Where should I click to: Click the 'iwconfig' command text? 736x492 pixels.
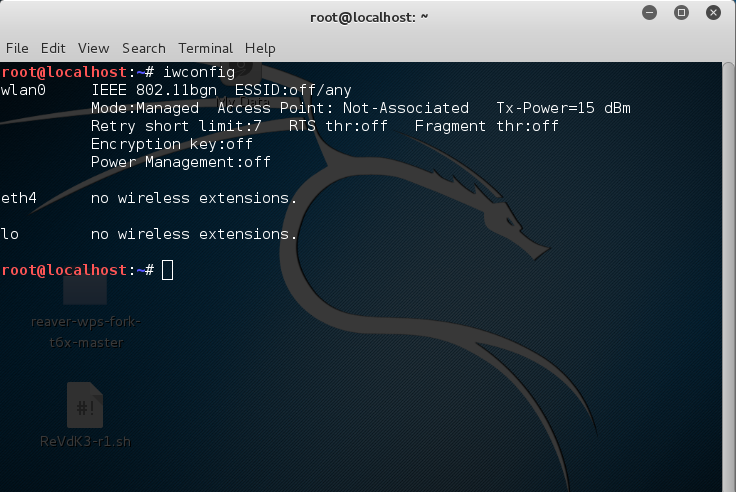[x=199, y=72]
